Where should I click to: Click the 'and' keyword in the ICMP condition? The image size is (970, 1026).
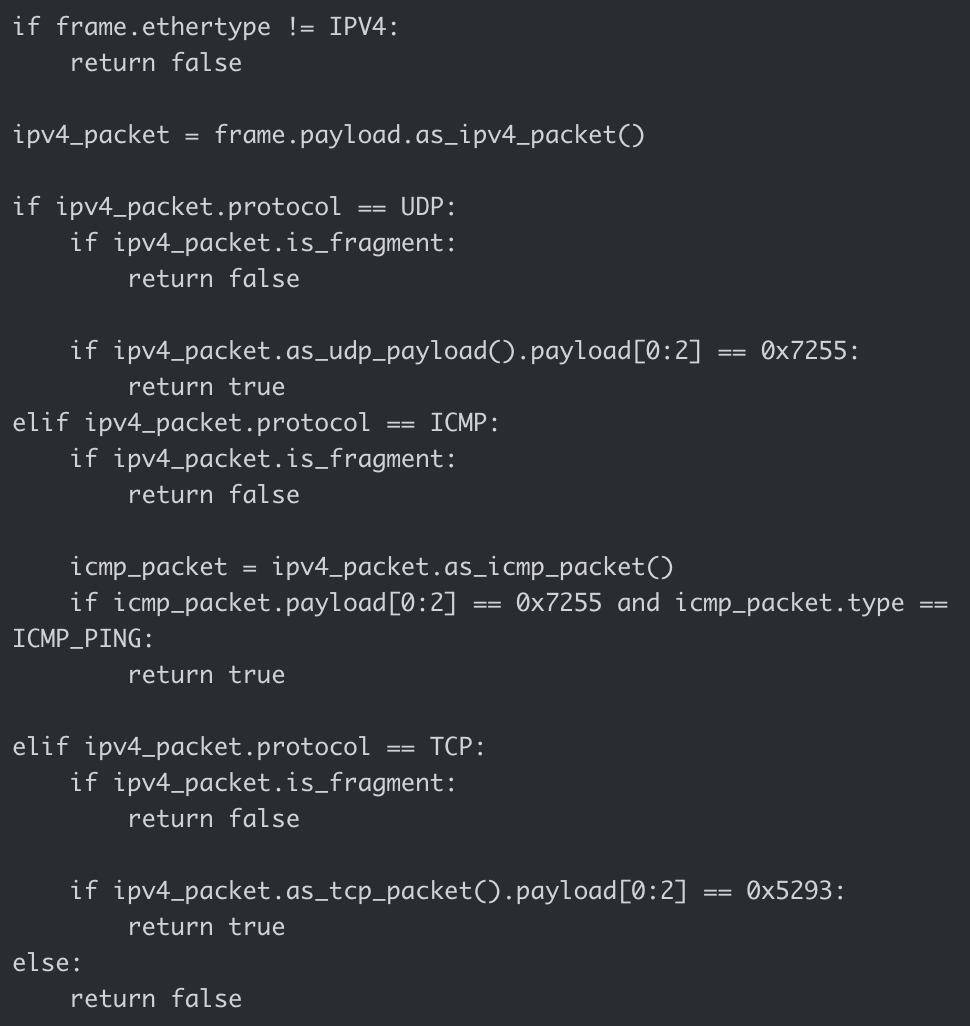pos(638,603)
